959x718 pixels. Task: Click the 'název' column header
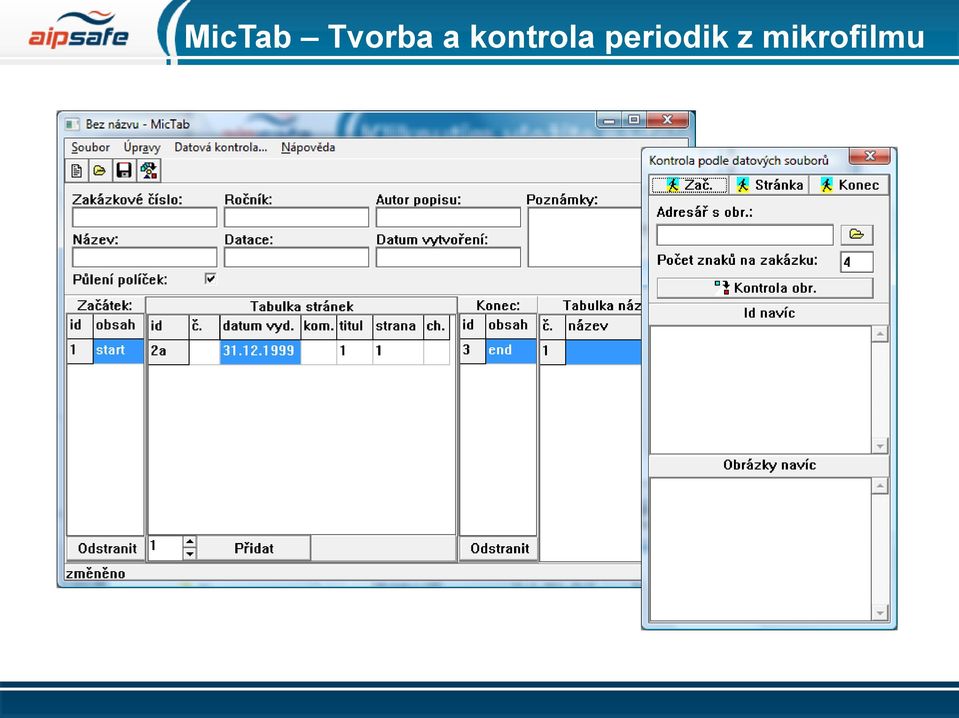point(603,327)
